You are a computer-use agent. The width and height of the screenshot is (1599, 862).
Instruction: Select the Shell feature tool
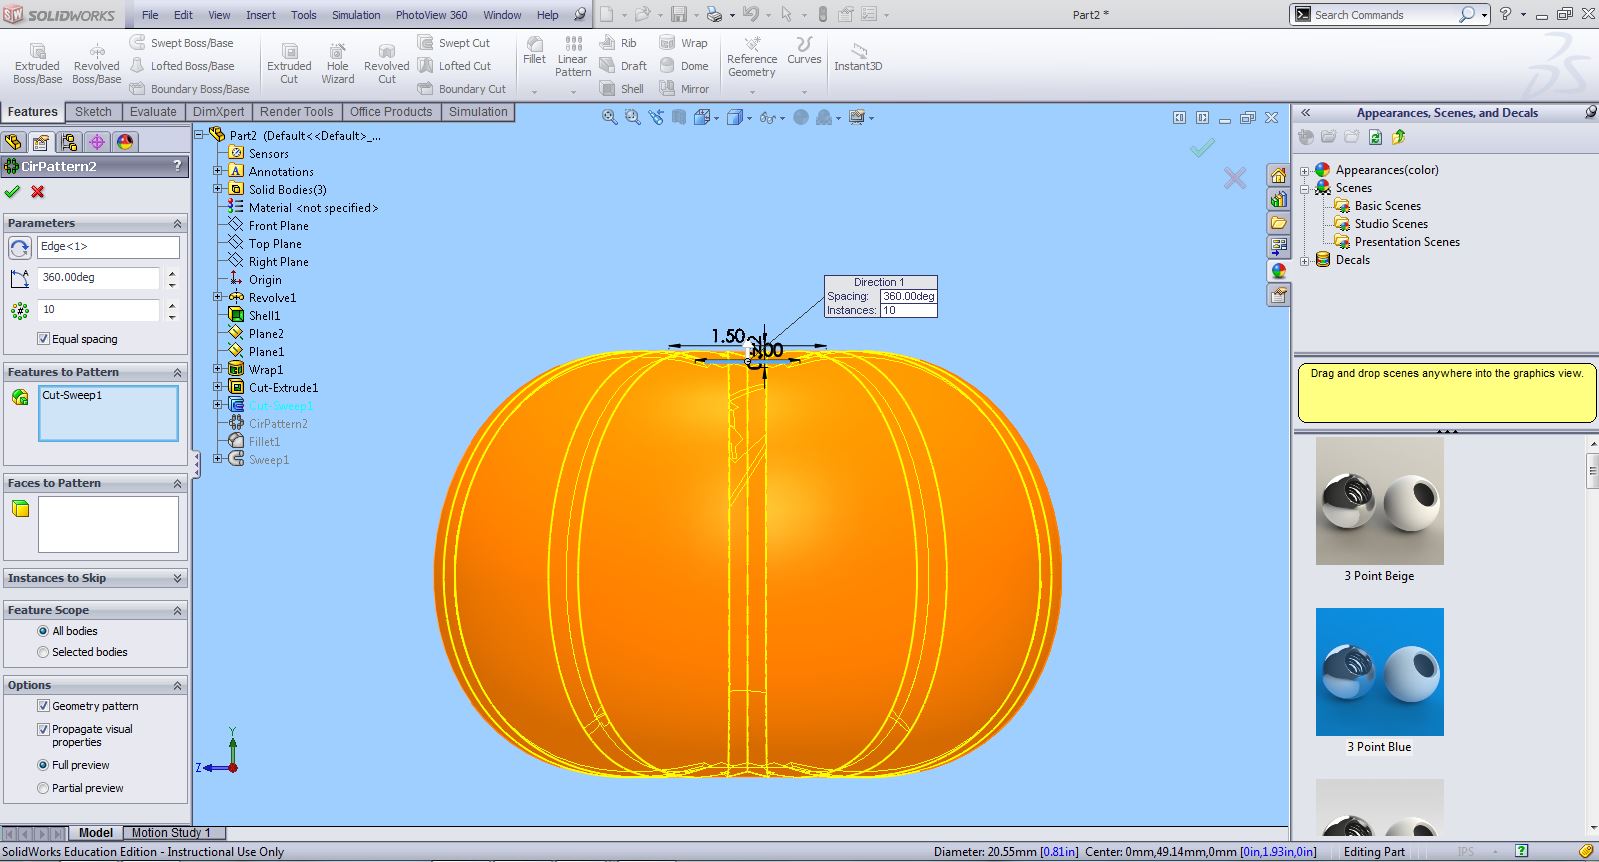point(621,89)
